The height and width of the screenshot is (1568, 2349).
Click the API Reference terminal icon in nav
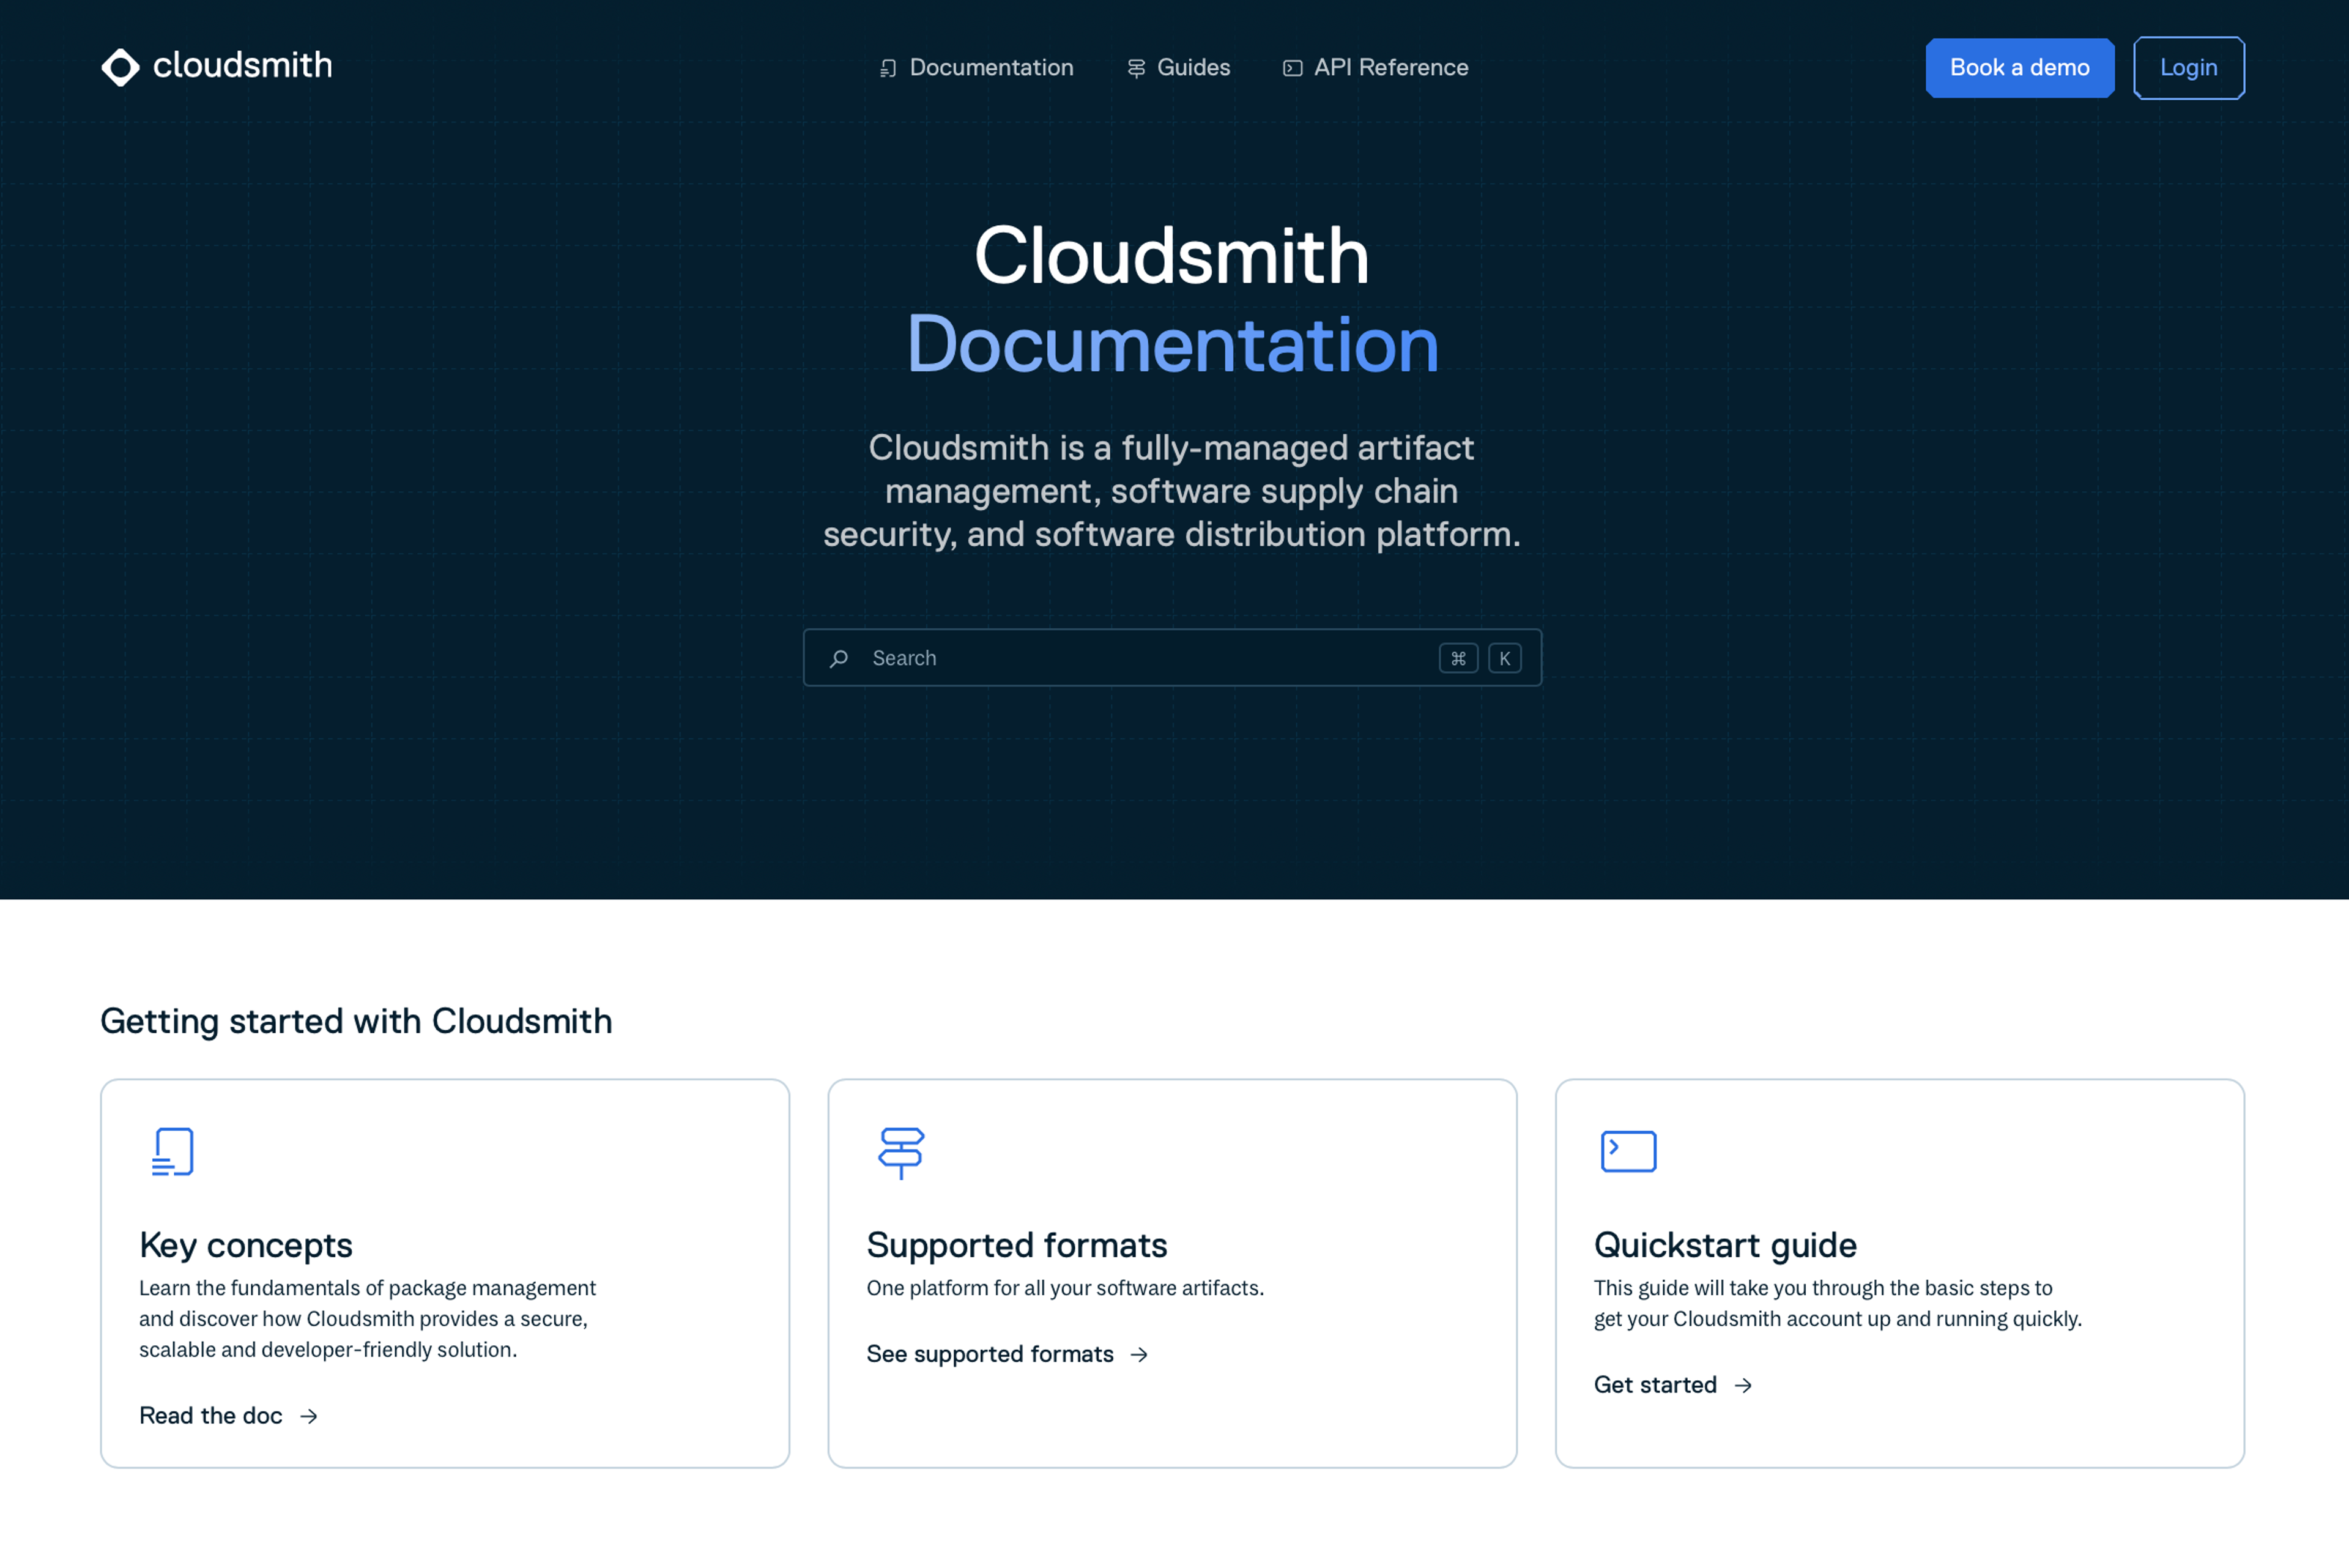click(x=1292, y=68)
